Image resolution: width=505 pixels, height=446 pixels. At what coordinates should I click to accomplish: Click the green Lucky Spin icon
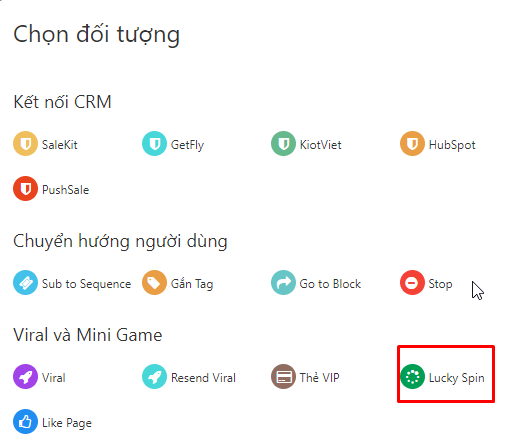(412, 377)
